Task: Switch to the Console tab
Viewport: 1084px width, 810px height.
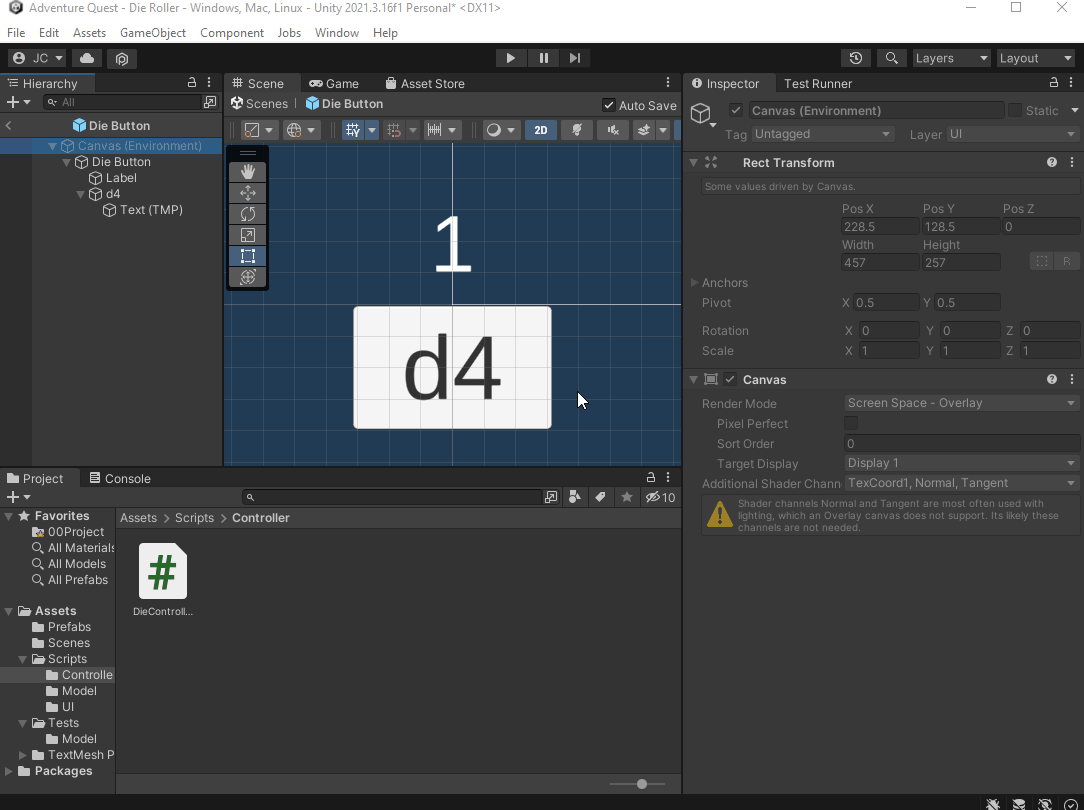Action: pos(120,478)
